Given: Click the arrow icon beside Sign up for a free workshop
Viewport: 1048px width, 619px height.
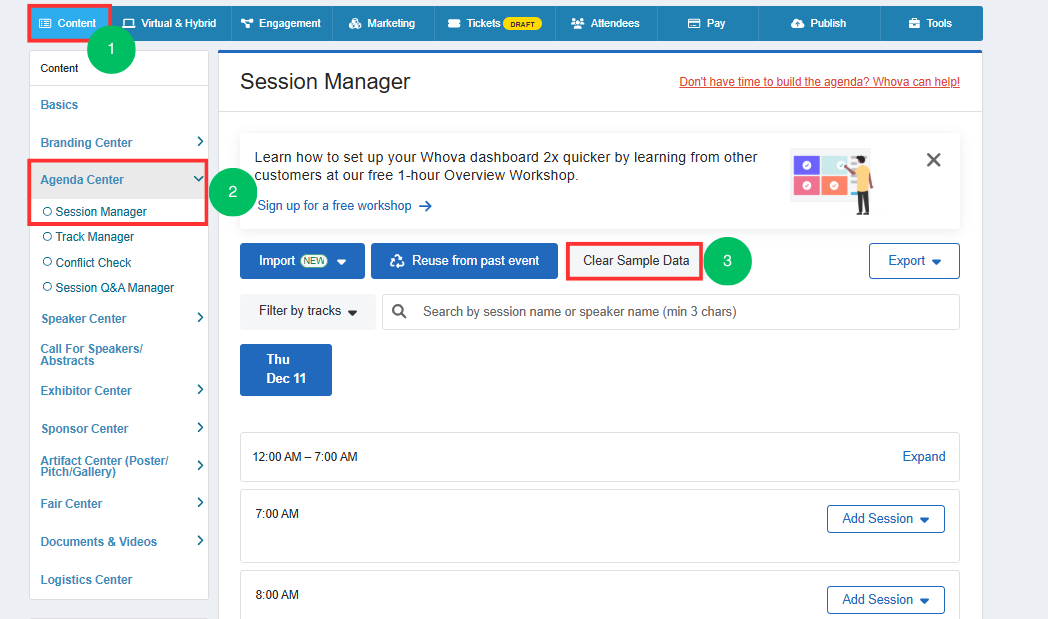Looking at the screenshot, I should pyautogui.click(x=425, y=207).
